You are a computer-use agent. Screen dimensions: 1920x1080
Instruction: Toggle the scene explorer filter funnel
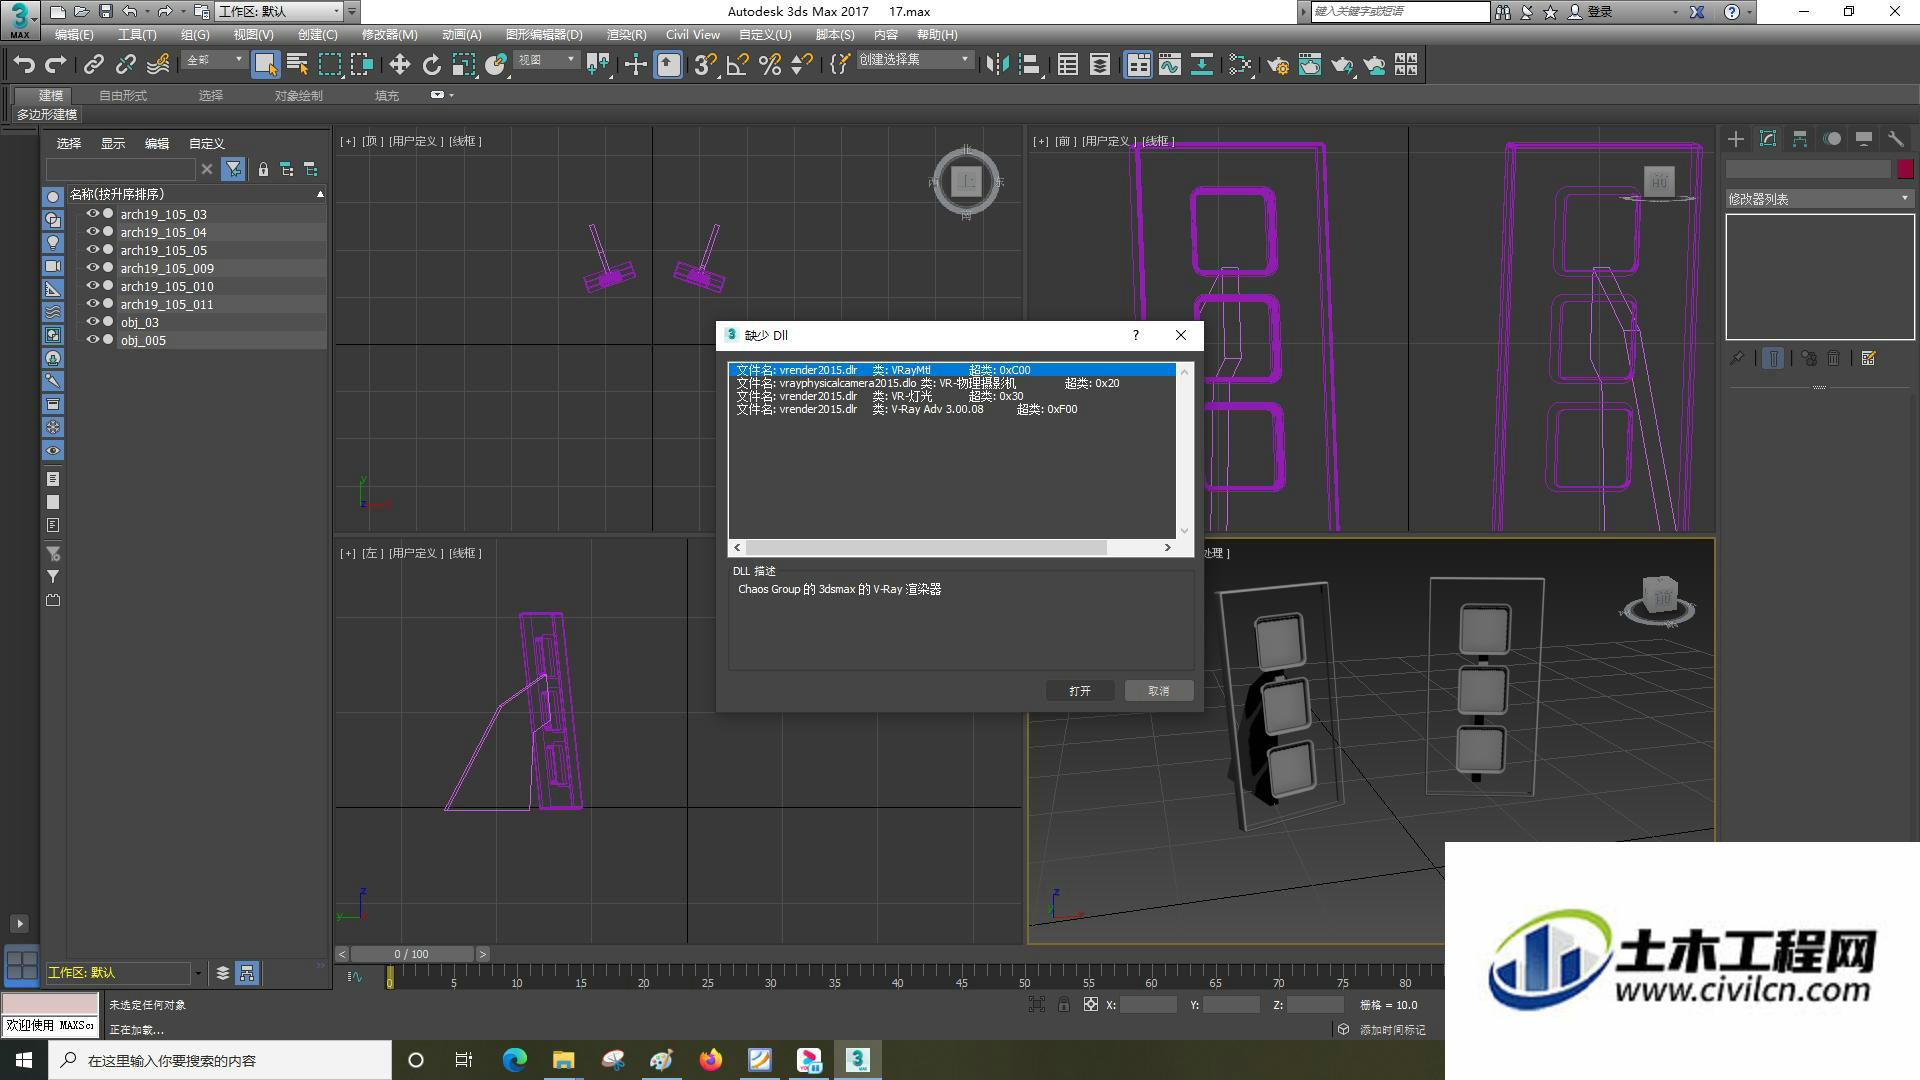(233, 169)
